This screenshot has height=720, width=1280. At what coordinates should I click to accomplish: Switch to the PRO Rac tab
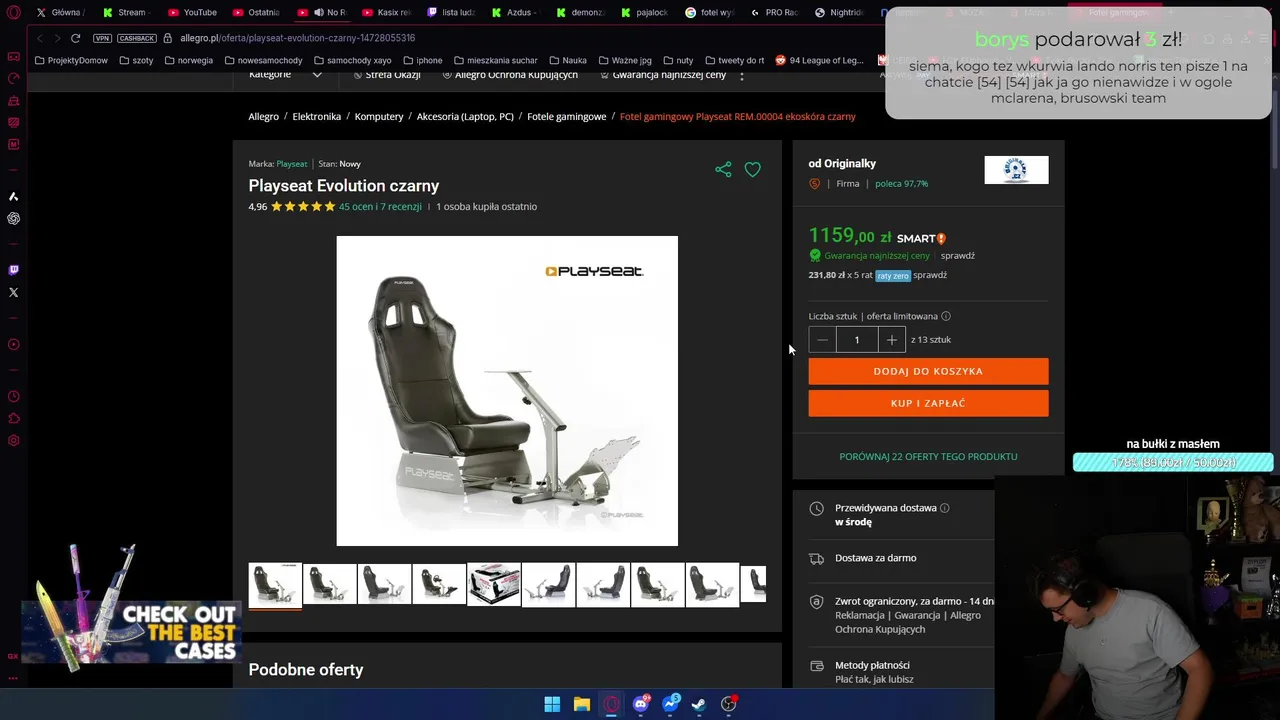(x=775, y=12)
